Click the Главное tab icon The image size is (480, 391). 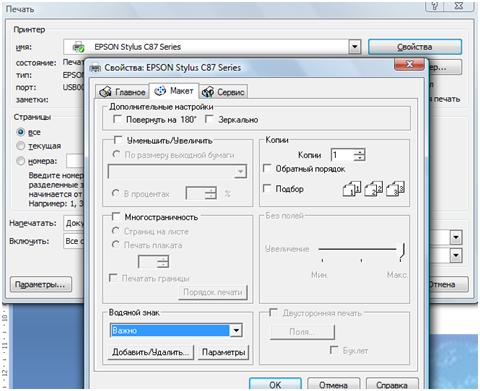click(105, 92)
